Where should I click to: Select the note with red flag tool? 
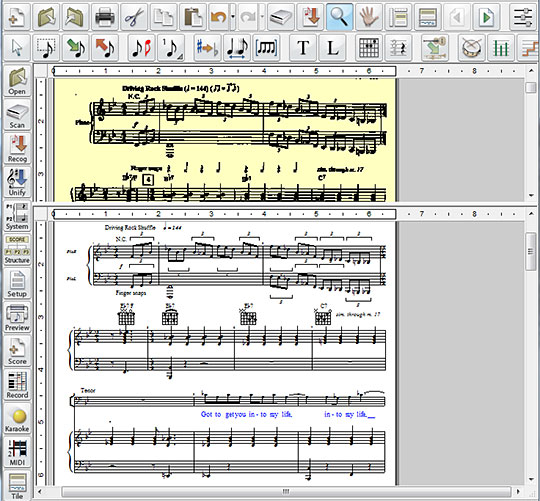point(141,48)
